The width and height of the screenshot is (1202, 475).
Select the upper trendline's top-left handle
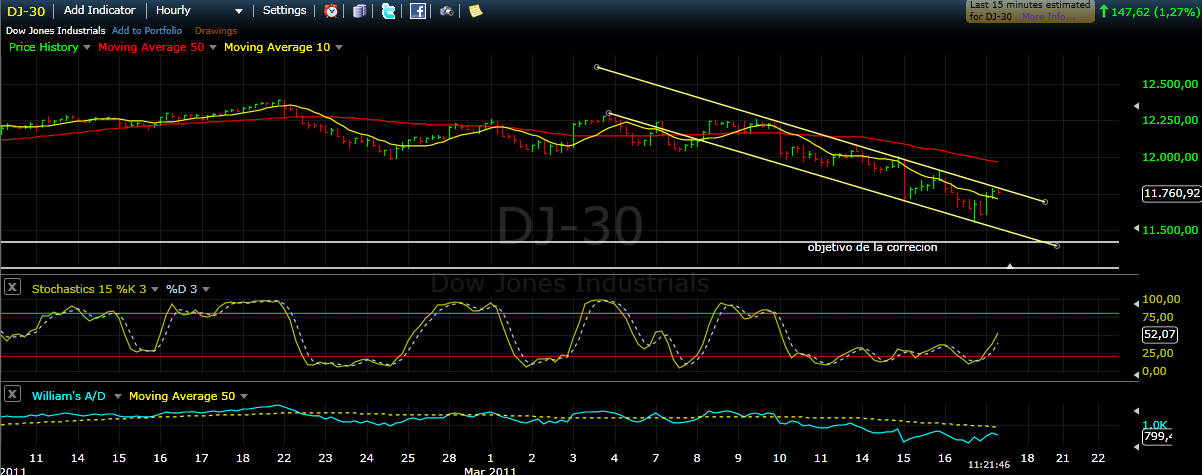[596, 67]
